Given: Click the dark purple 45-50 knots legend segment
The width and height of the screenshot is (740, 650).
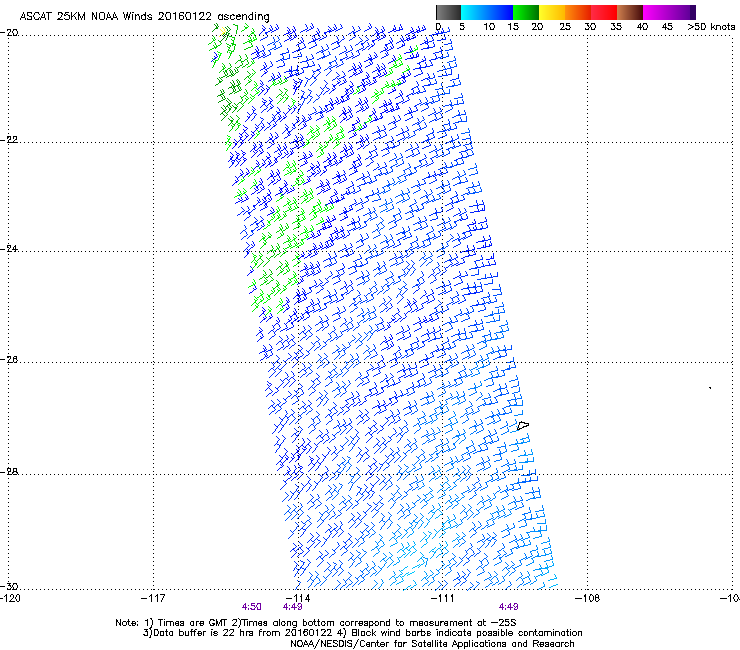Looking at the screenshot, I should tap(682, 12).
